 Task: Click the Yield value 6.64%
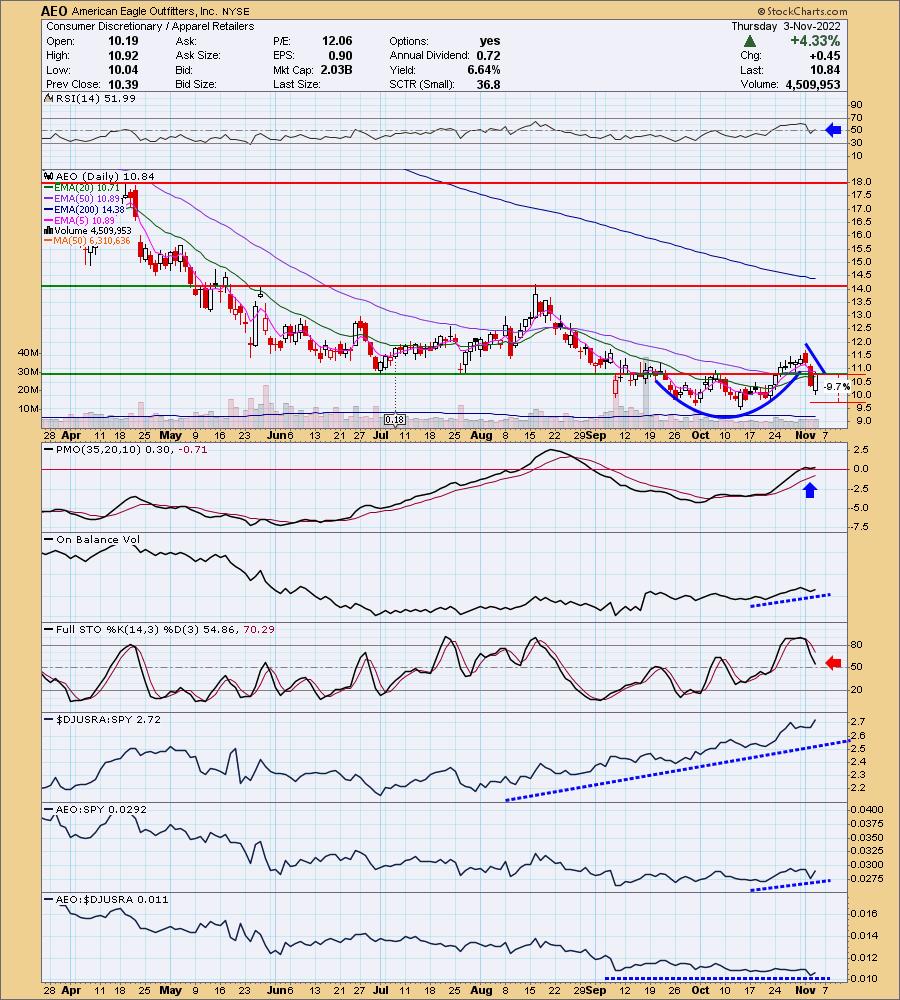pos(483,70)
